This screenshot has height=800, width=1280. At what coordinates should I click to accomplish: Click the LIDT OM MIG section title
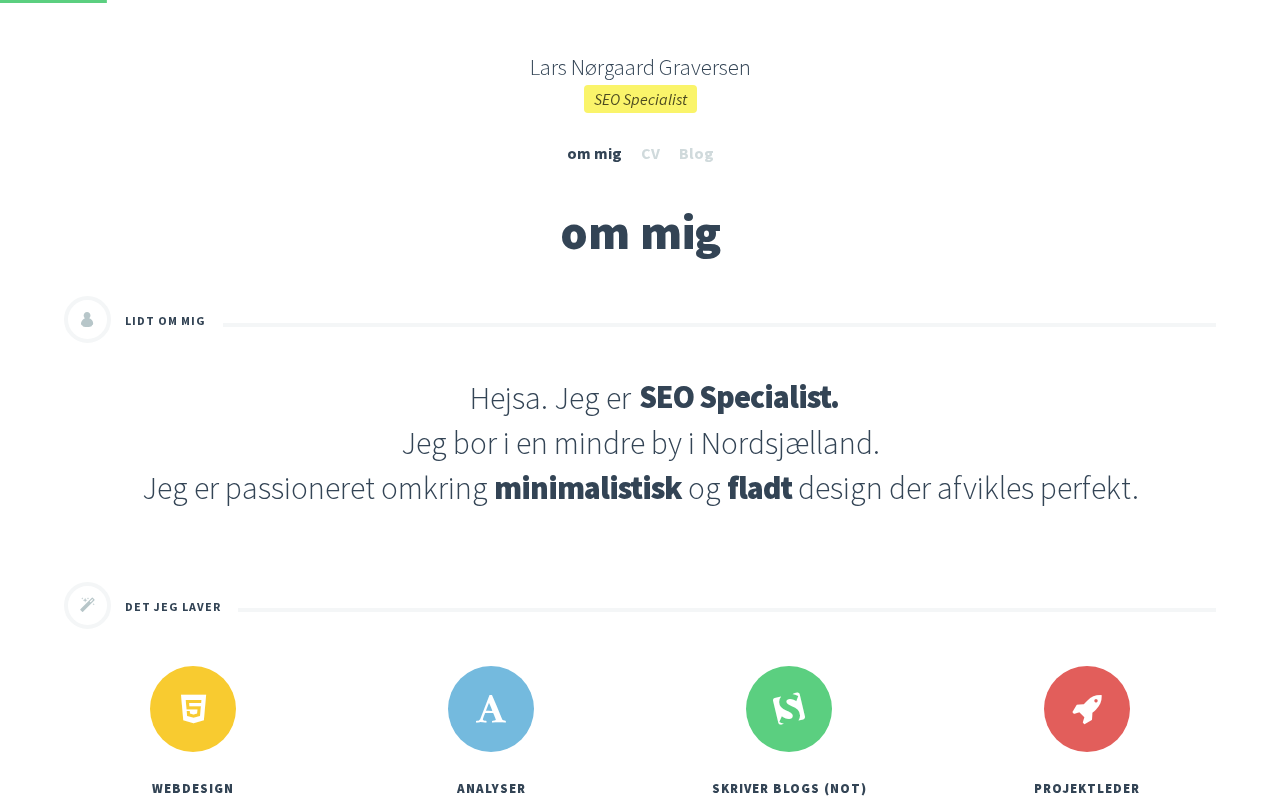click(165, 321)
